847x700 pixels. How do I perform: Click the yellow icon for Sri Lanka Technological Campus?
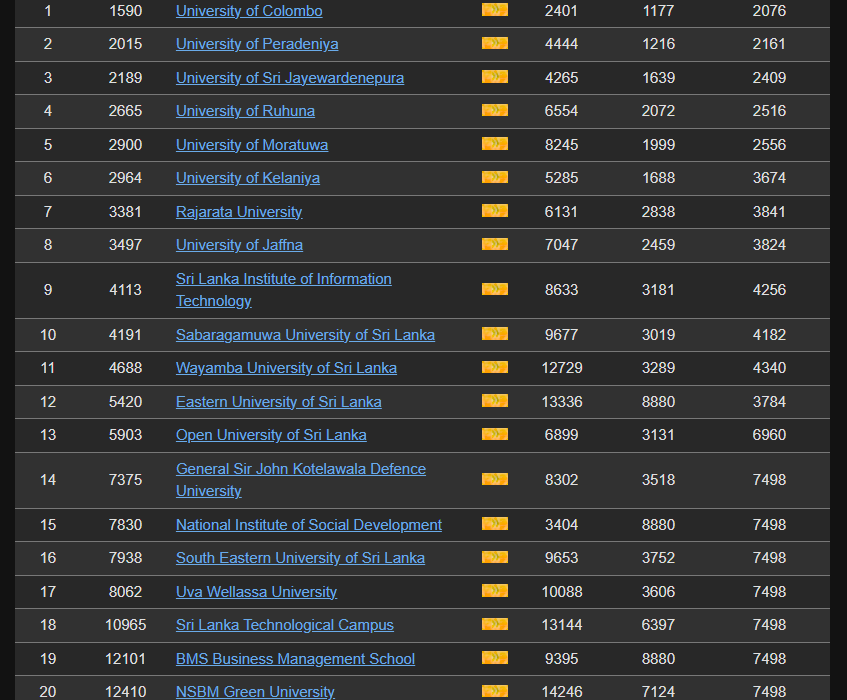pos(494,624)
